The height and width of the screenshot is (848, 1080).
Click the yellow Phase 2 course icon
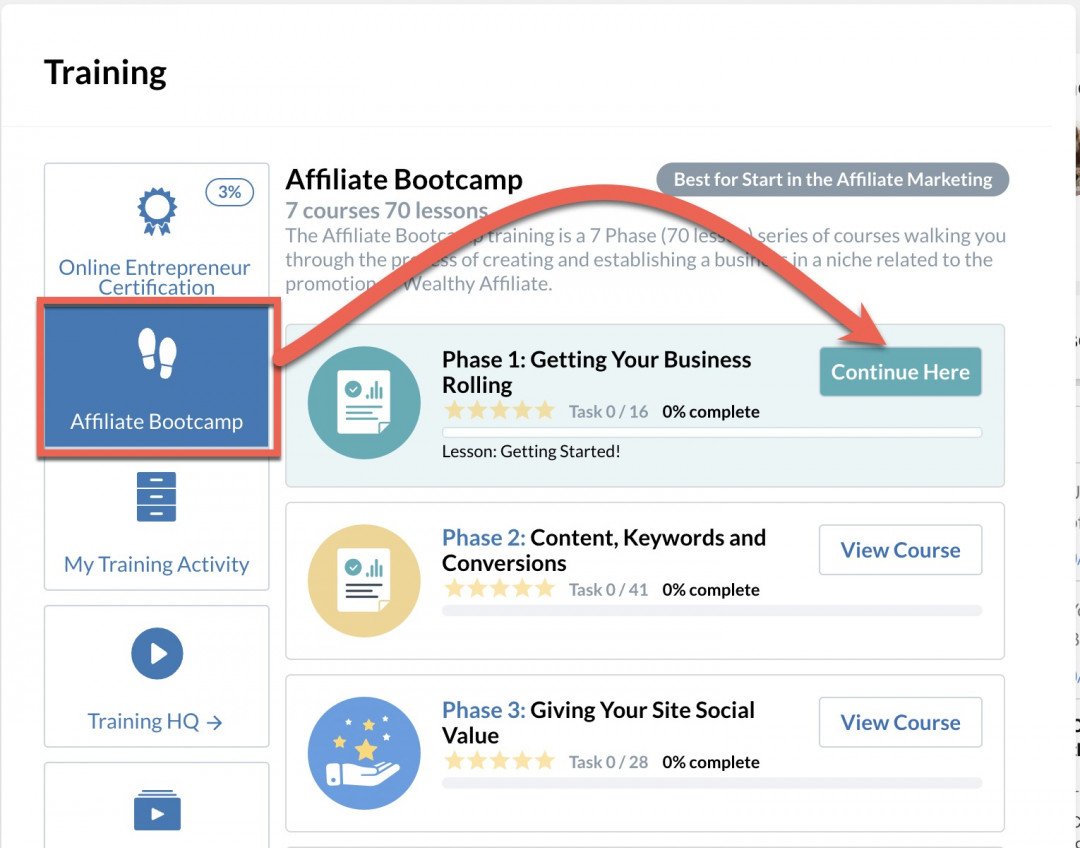coord(364,581)
